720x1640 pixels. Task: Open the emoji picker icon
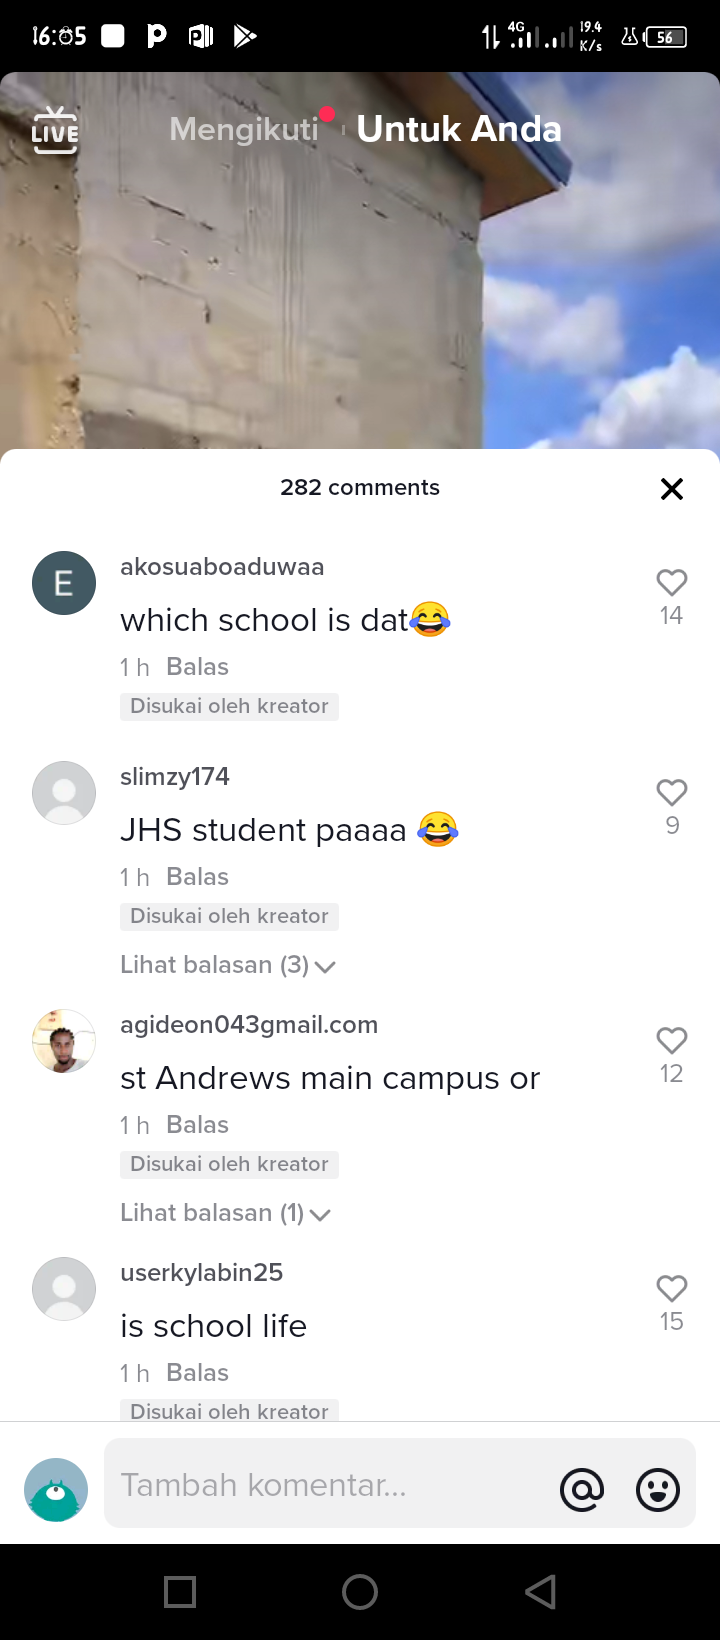[x=658, y=1490]
